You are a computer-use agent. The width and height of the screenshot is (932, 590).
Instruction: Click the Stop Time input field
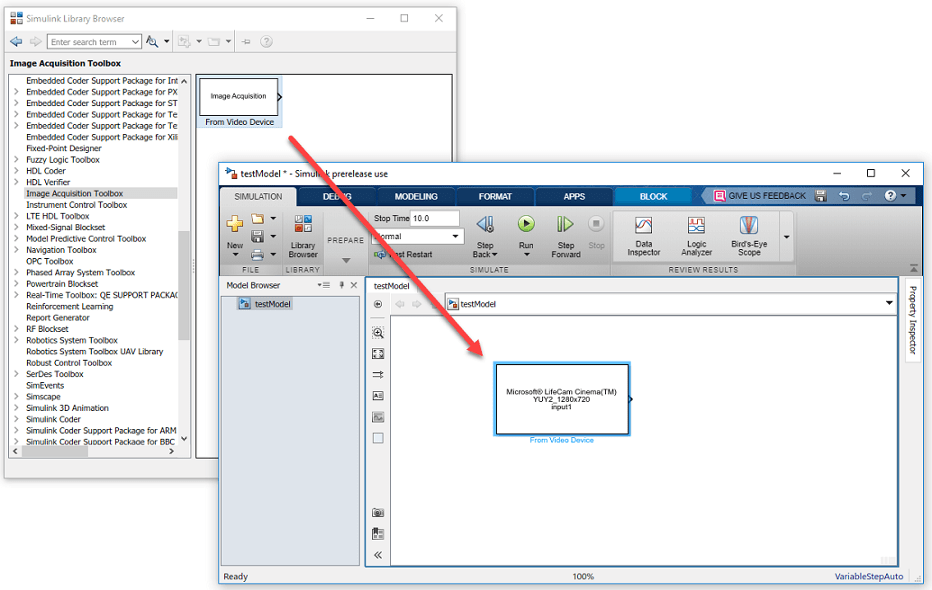[x=434, y=218]
